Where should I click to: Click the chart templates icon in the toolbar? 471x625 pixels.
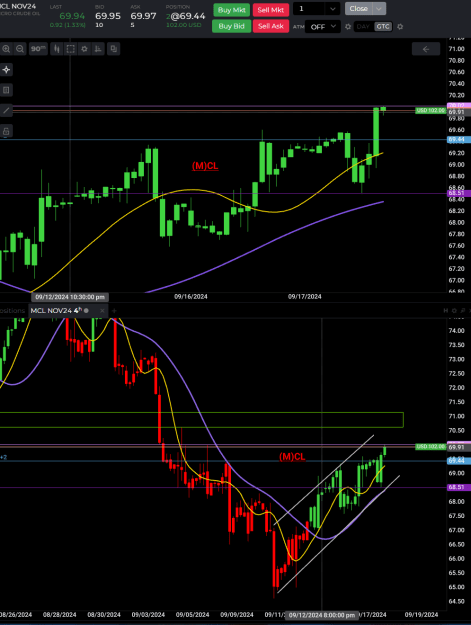point(114,49)
